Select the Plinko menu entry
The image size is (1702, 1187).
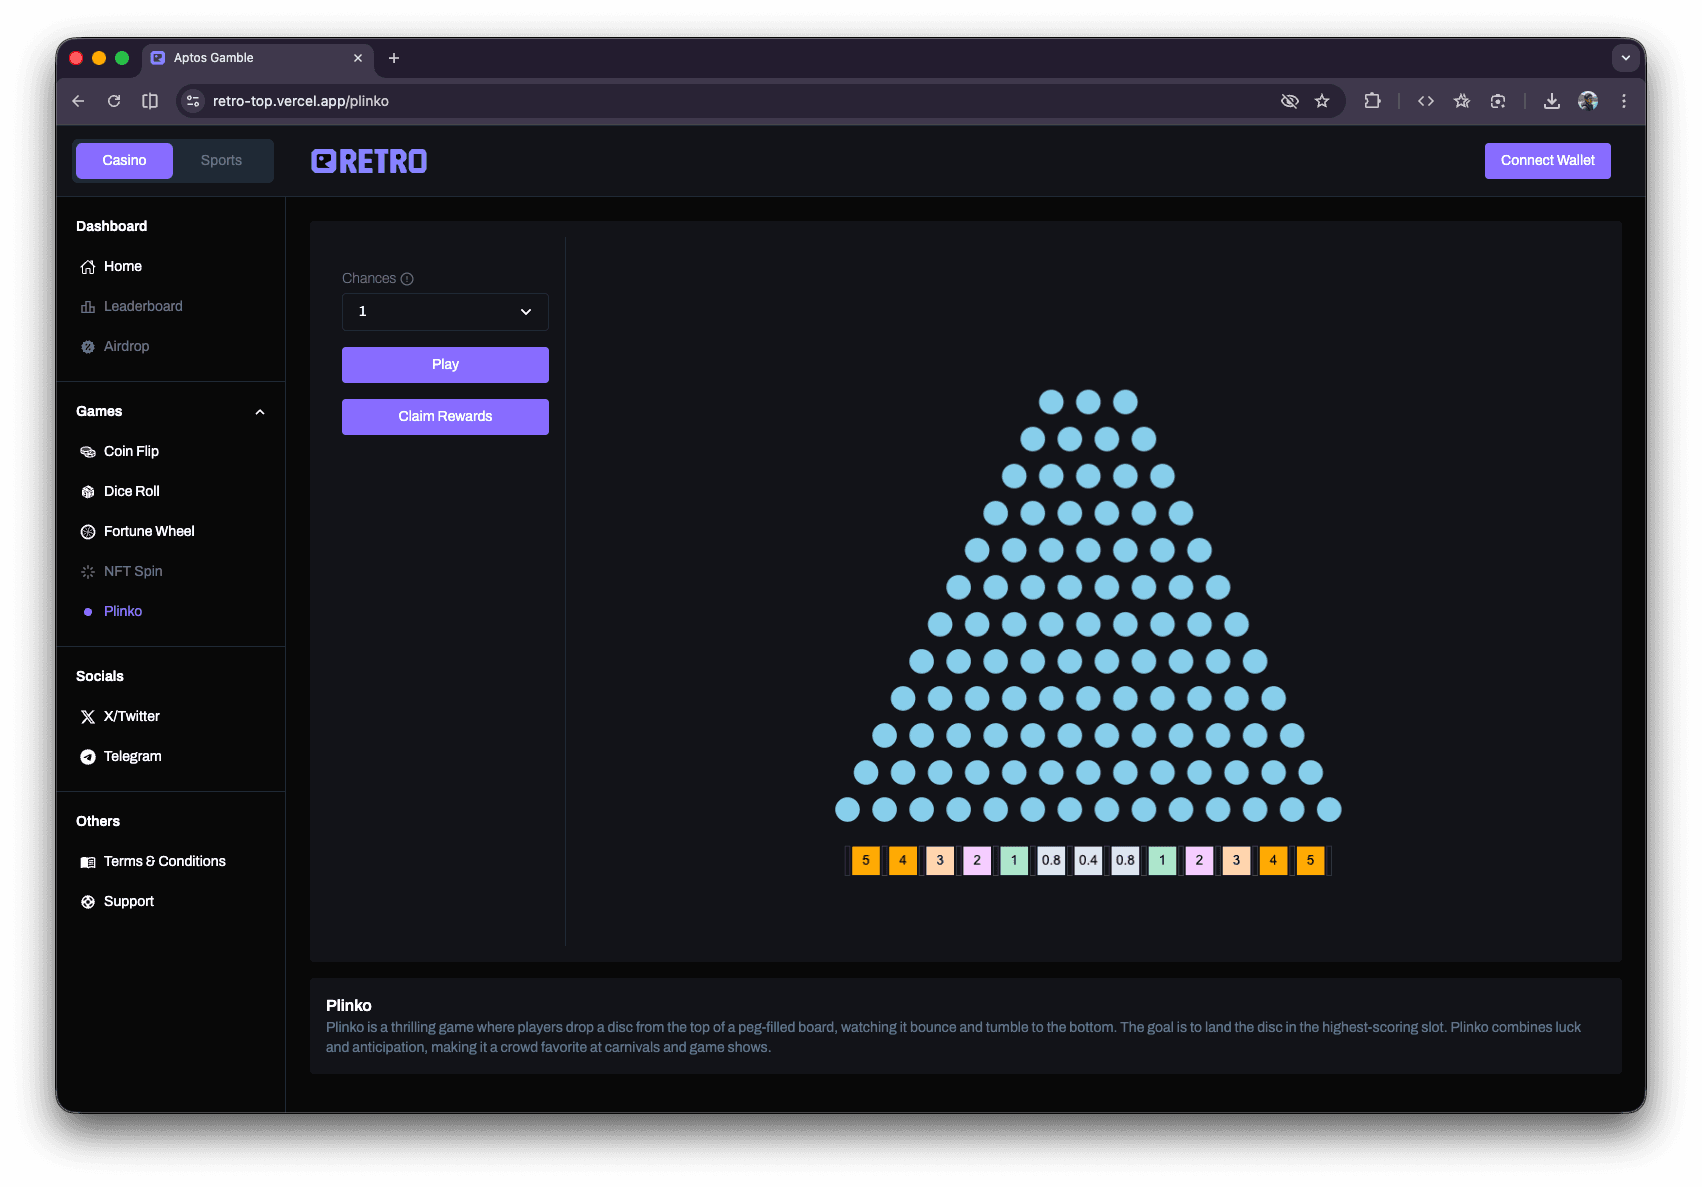tap(123, 611)
